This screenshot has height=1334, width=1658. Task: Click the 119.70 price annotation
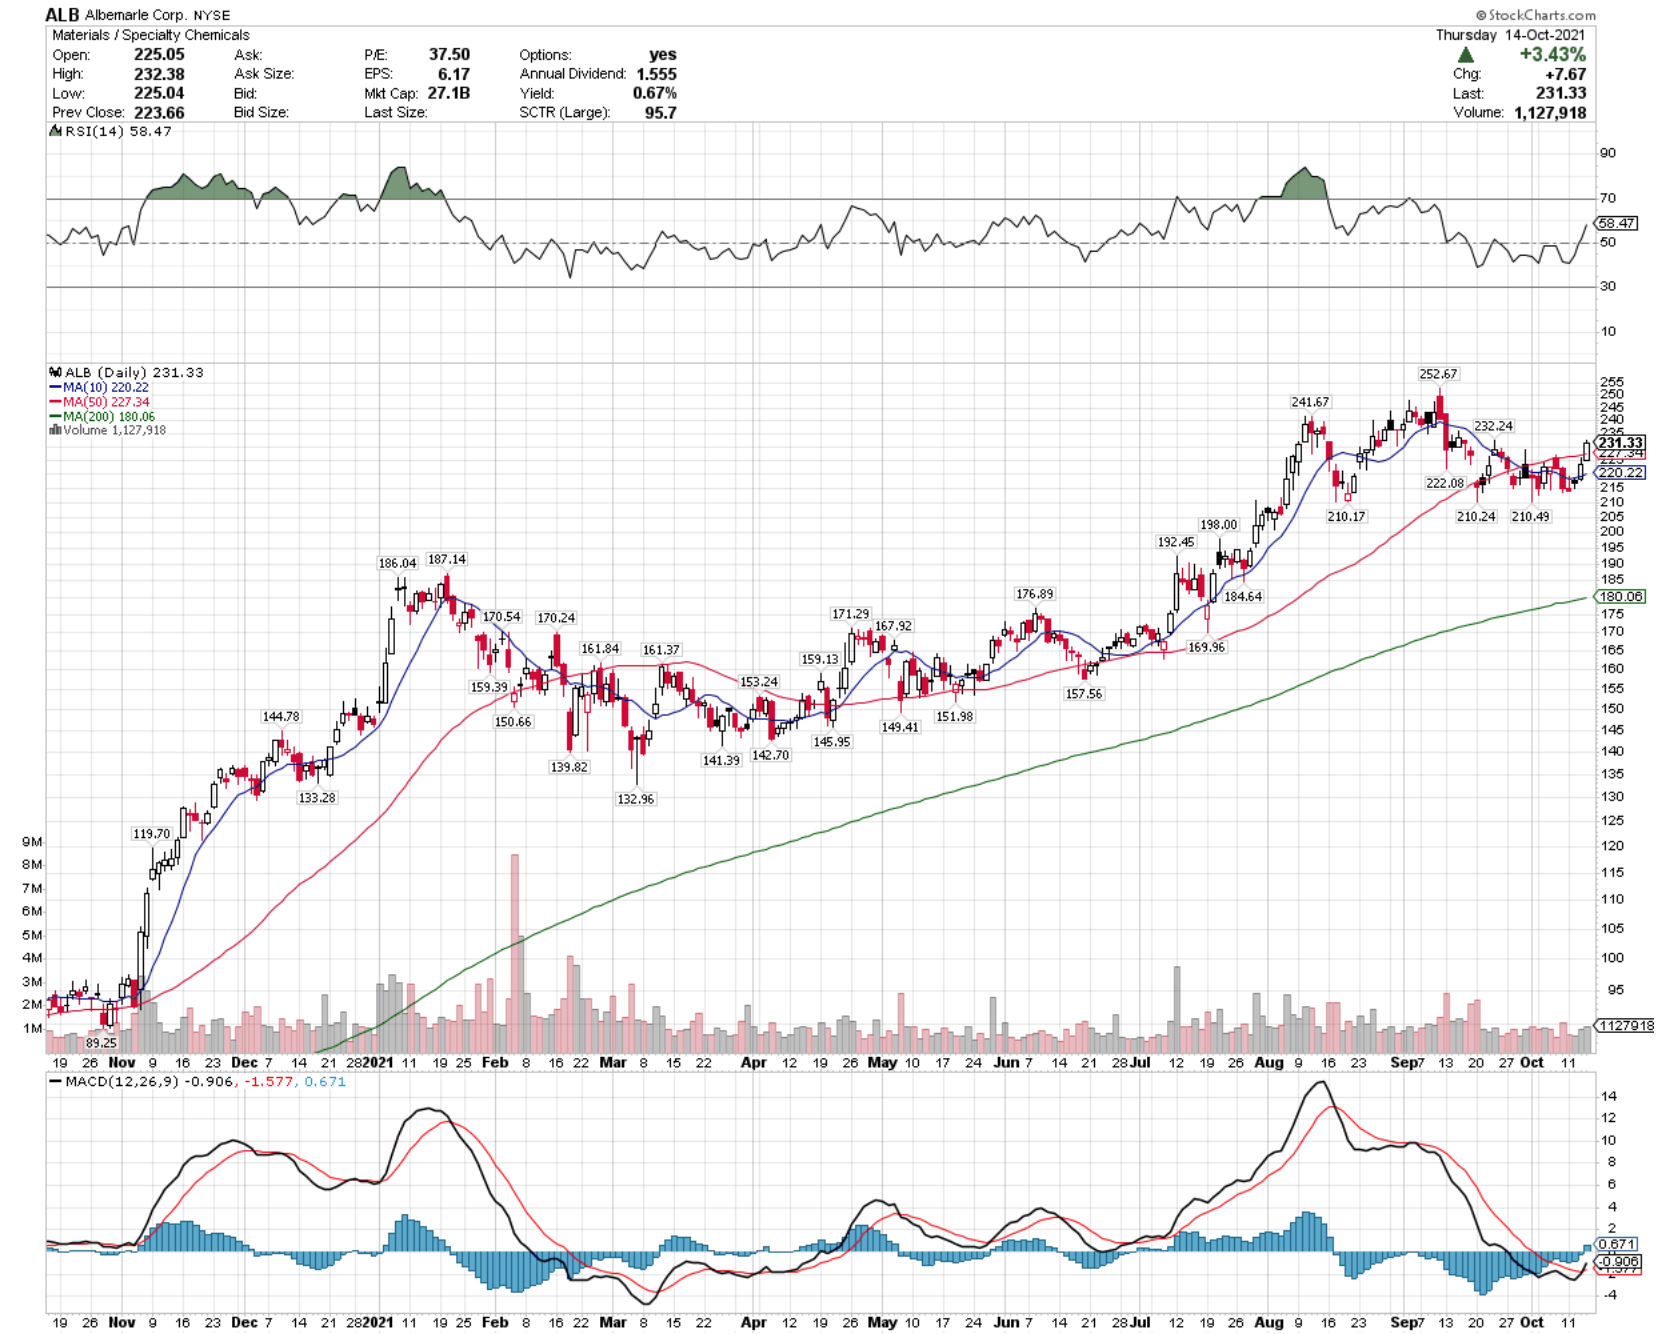[x=151, y=833]
